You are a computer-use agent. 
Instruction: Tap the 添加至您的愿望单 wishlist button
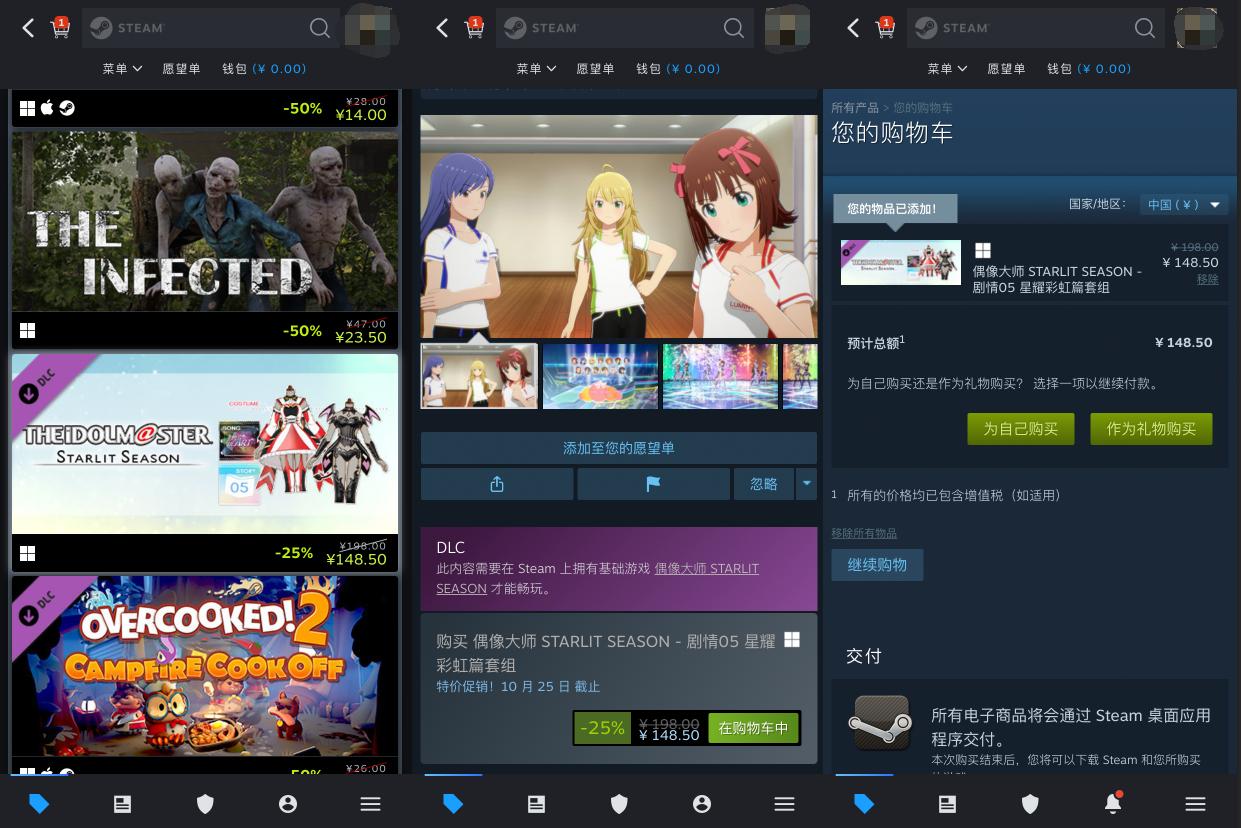(618, 448)
